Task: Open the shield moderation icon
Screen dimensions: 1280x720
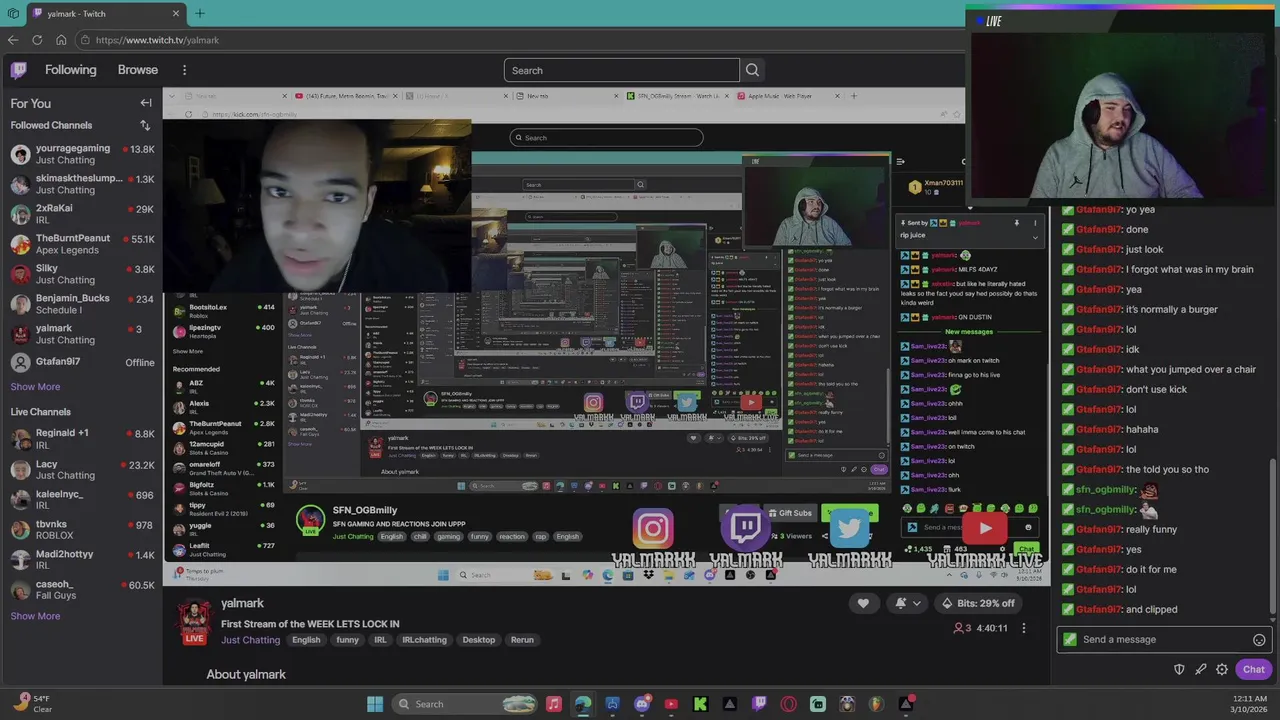Action: (x=1179, y=669)
